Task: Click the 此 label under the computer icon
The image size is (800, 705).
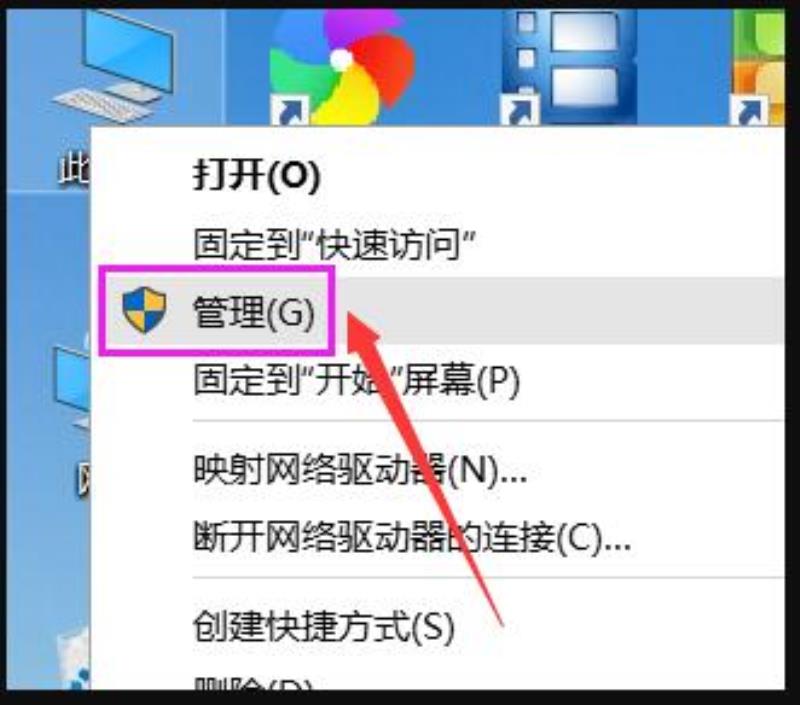Action: 74,168
